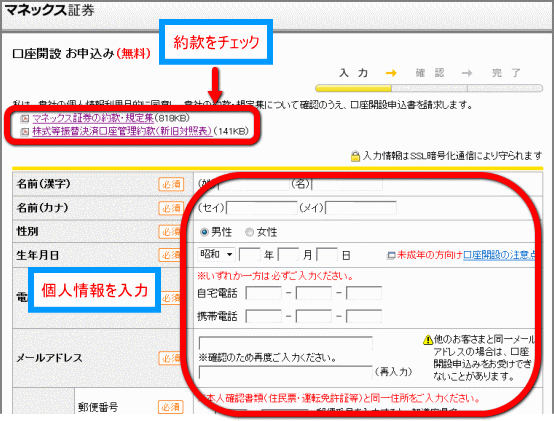
Task: Click first 自宅電話 number box
Action: [x=264, y=293]
